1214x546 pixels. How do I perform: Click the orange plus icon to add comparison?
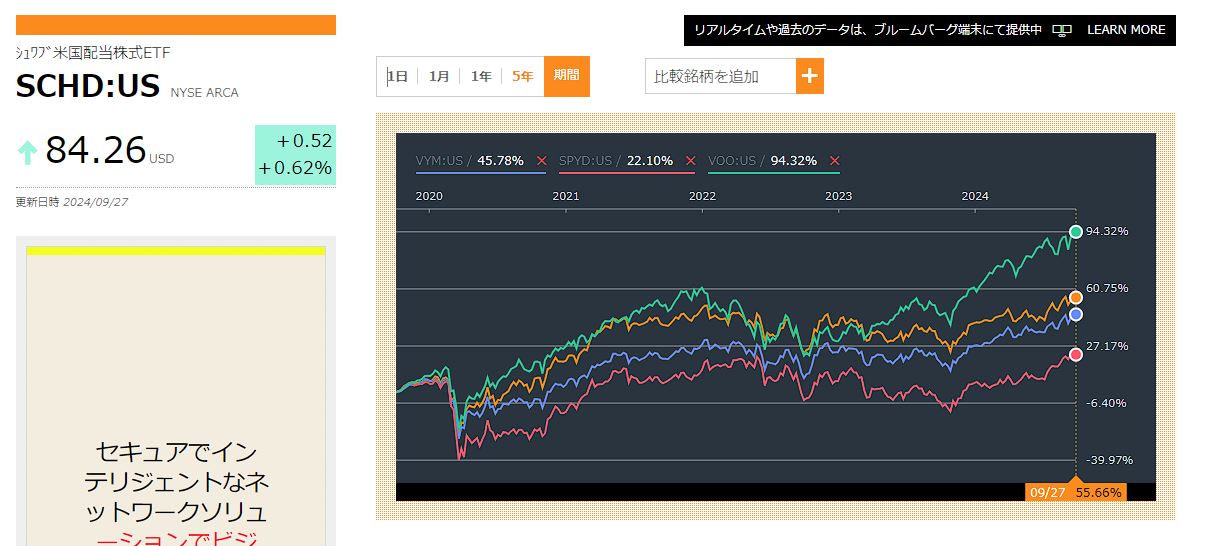(x=810, y=76)
